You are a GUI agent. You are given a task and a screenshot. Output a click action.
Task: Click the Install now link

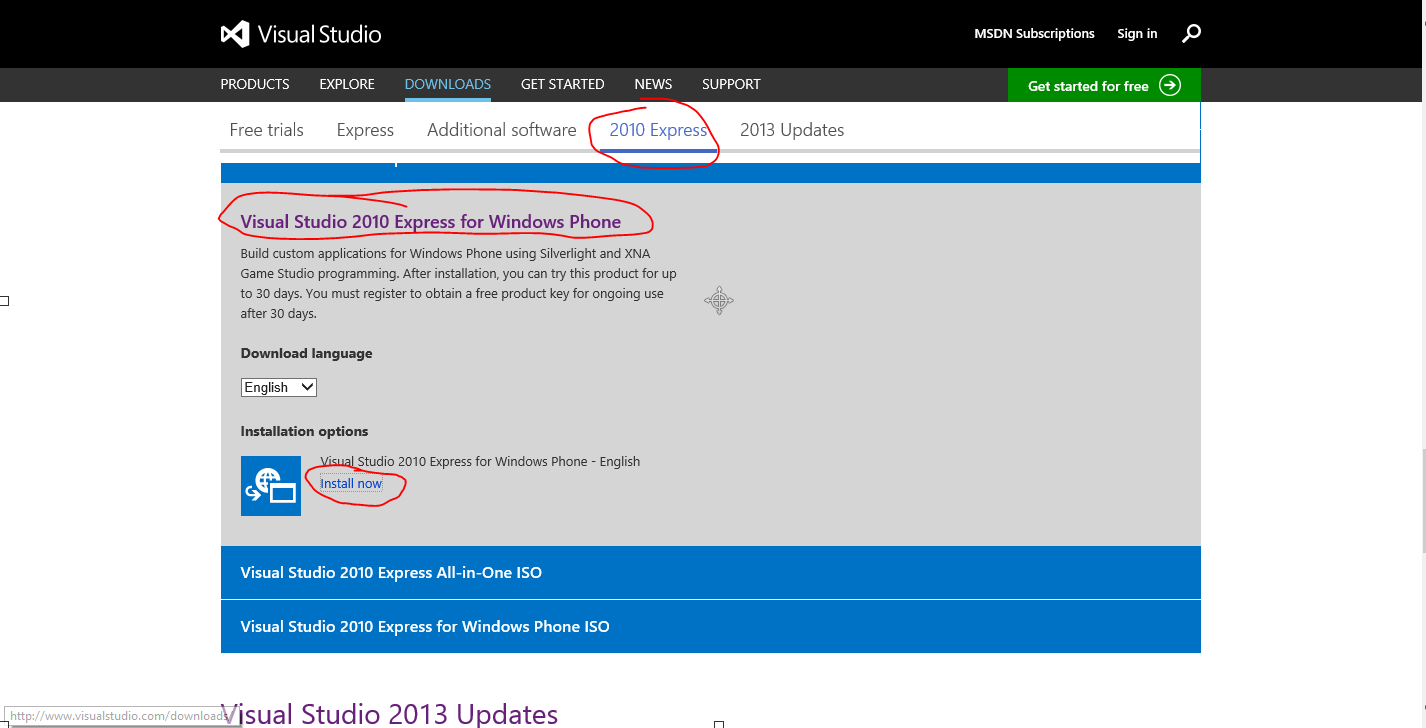click(x=351, y=483)
